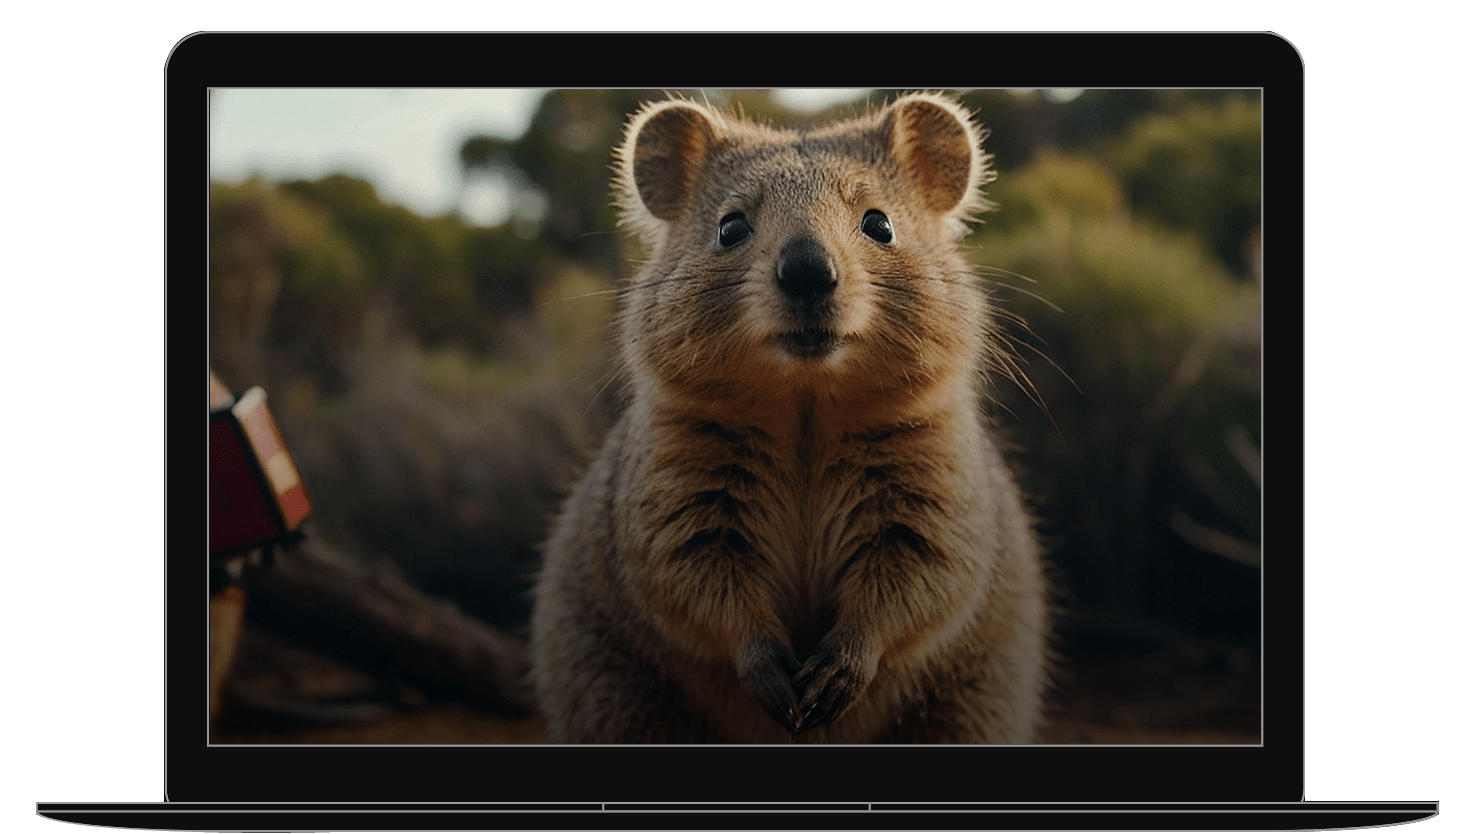
Task: Click the laptop's top bezel above the photo
Action: [735, 62]
